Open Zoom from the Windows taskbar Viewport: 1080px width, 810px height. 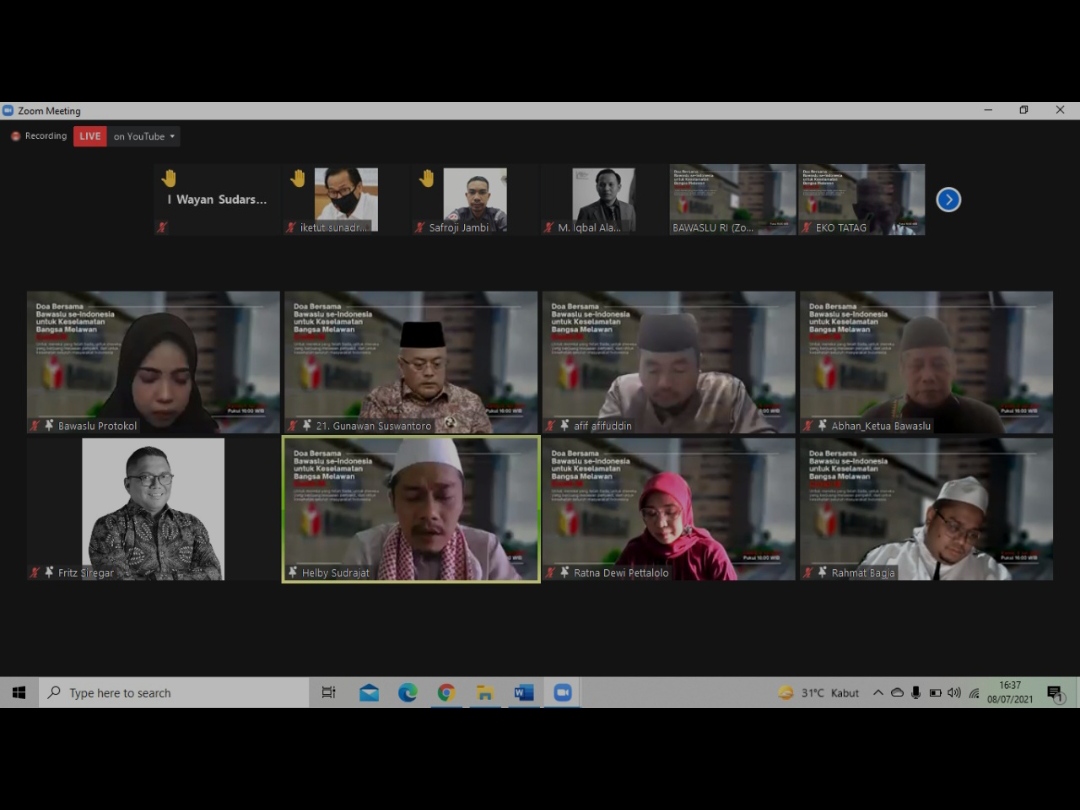(562, 693)
